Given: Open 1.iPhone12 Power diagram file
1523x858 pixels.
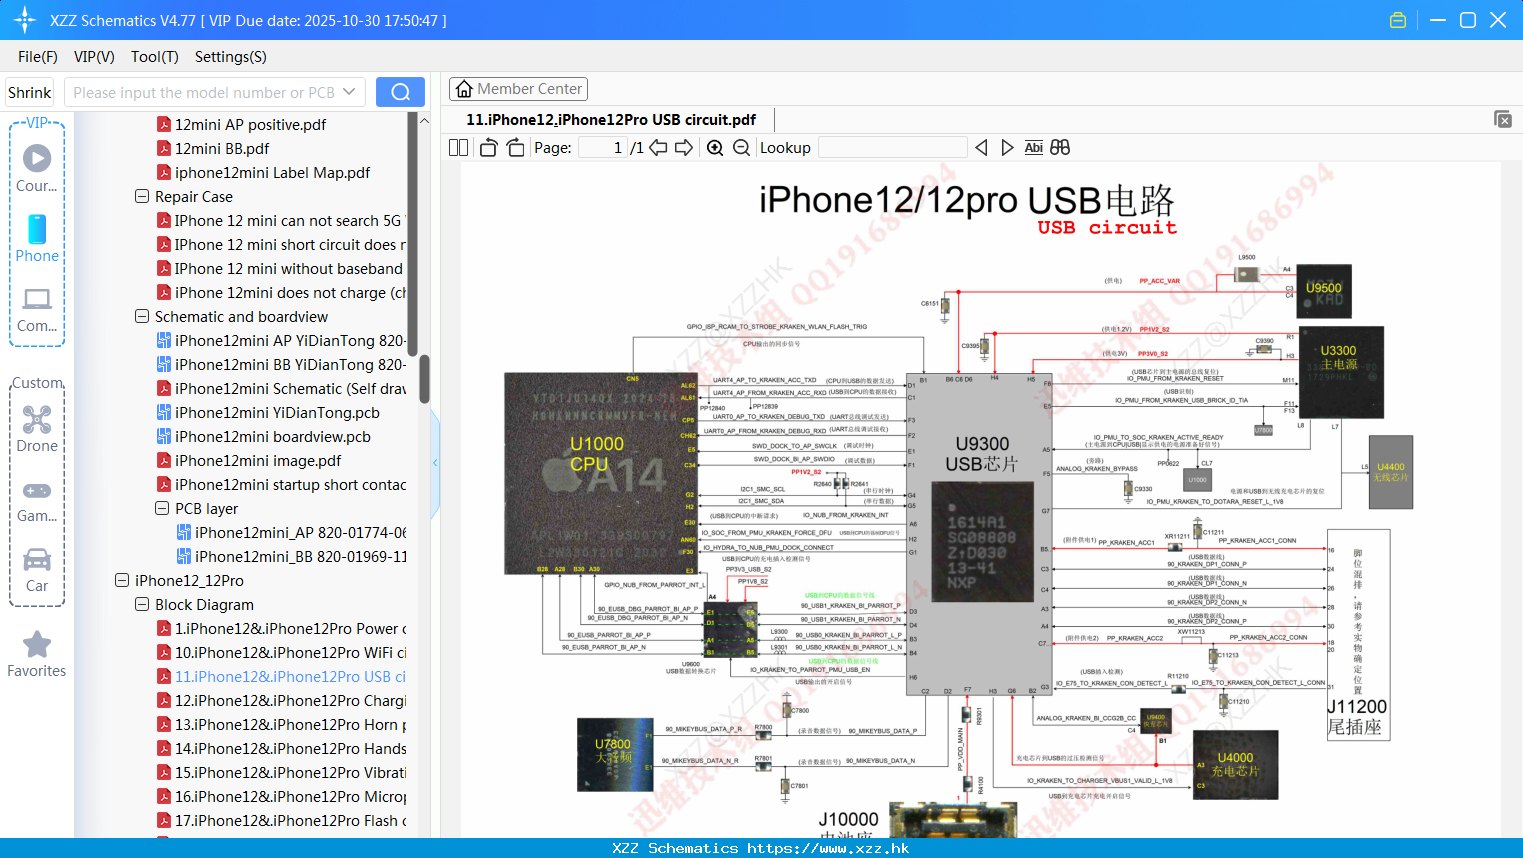Looking at the screenshot, I should (281, 629).
